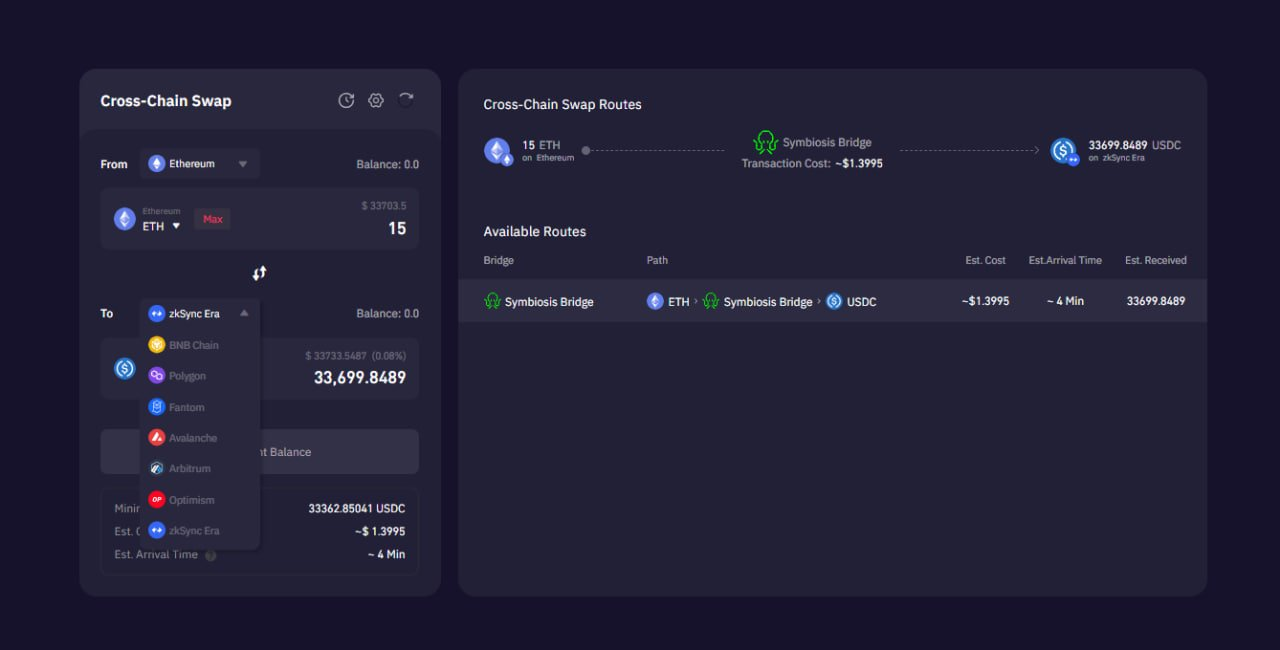Image resolution: width=1280 pixels, height=650 pixels.
Task: Click the Est. Cost column header
Action: [986, 260]
